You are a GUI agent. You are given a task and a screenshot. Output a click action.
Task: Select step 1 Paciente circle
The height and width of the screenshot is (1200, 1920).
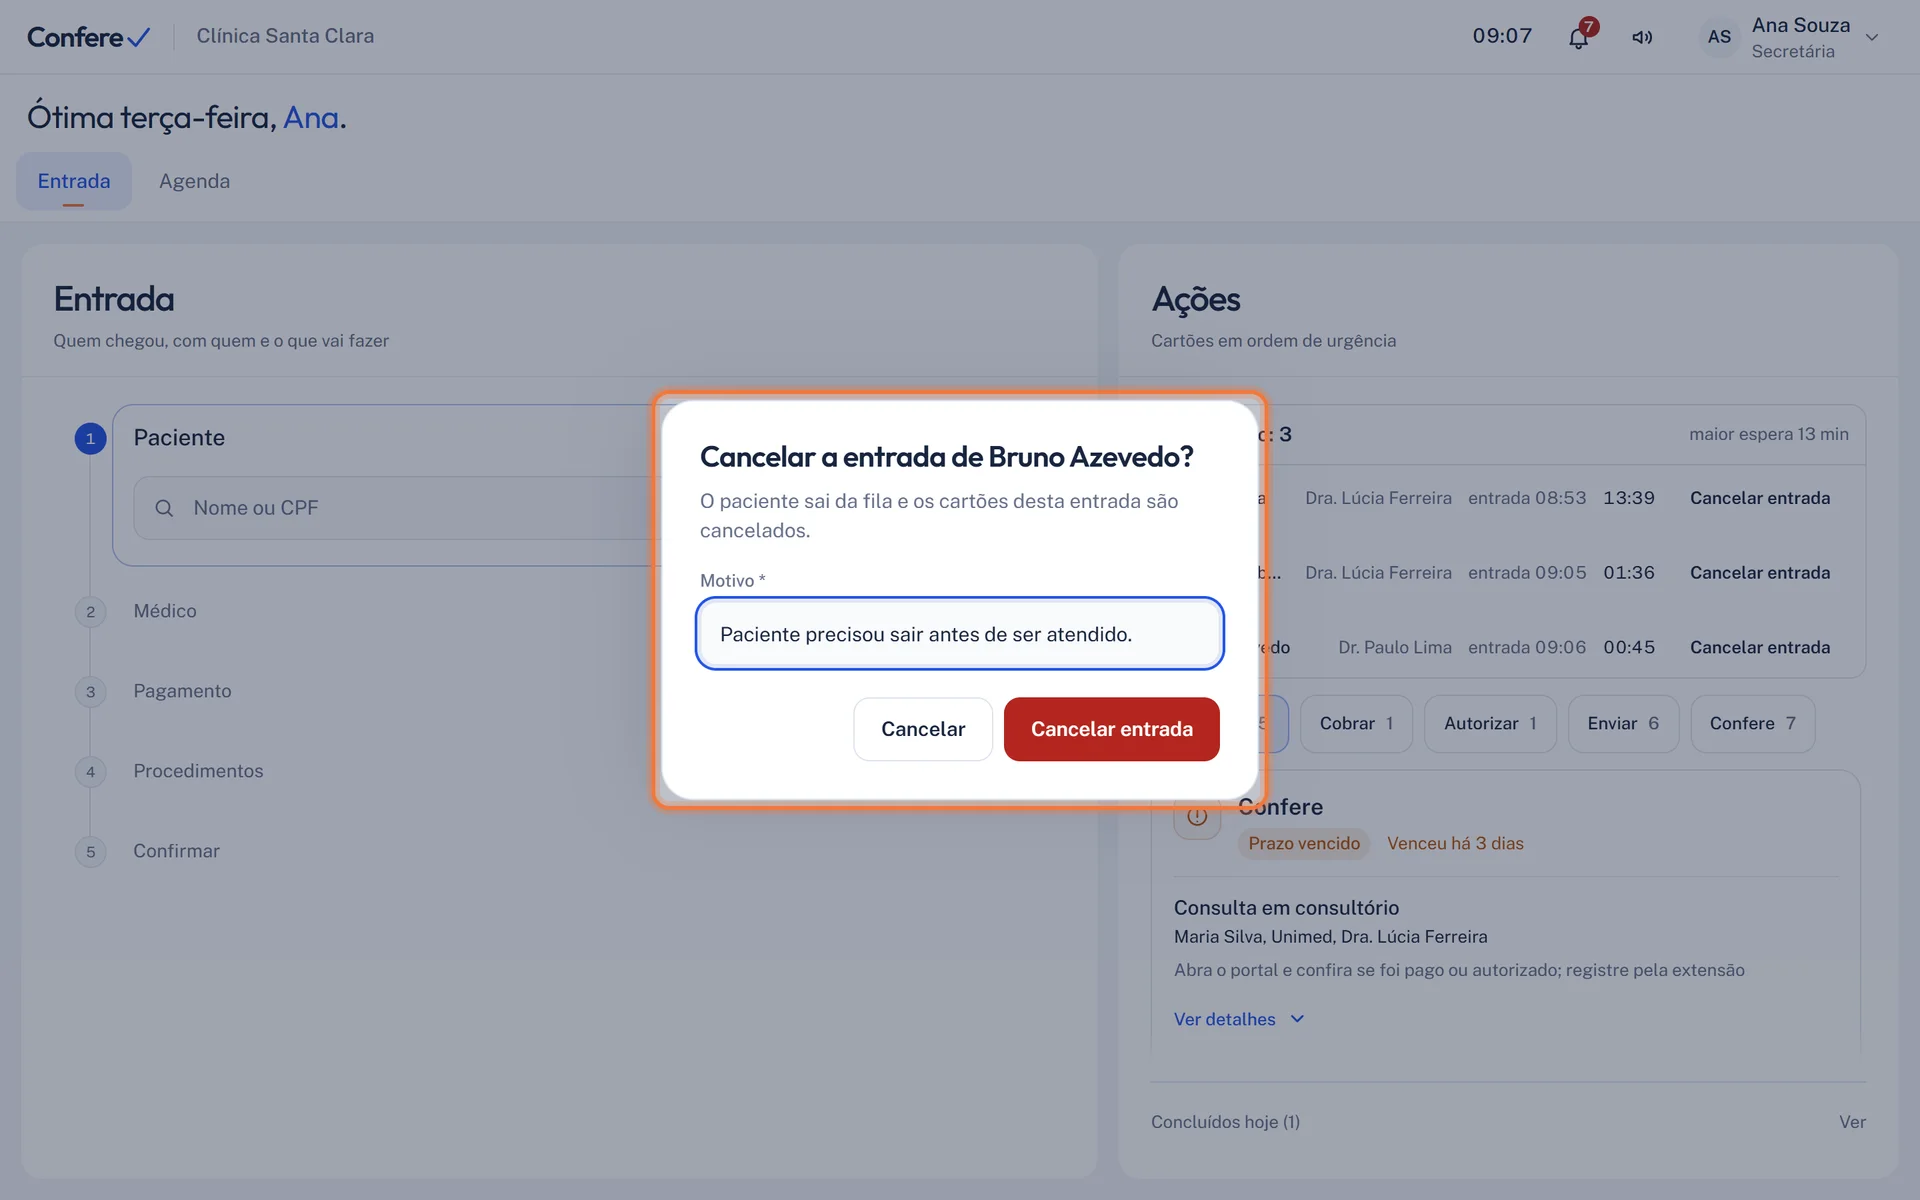pos(90,438)
